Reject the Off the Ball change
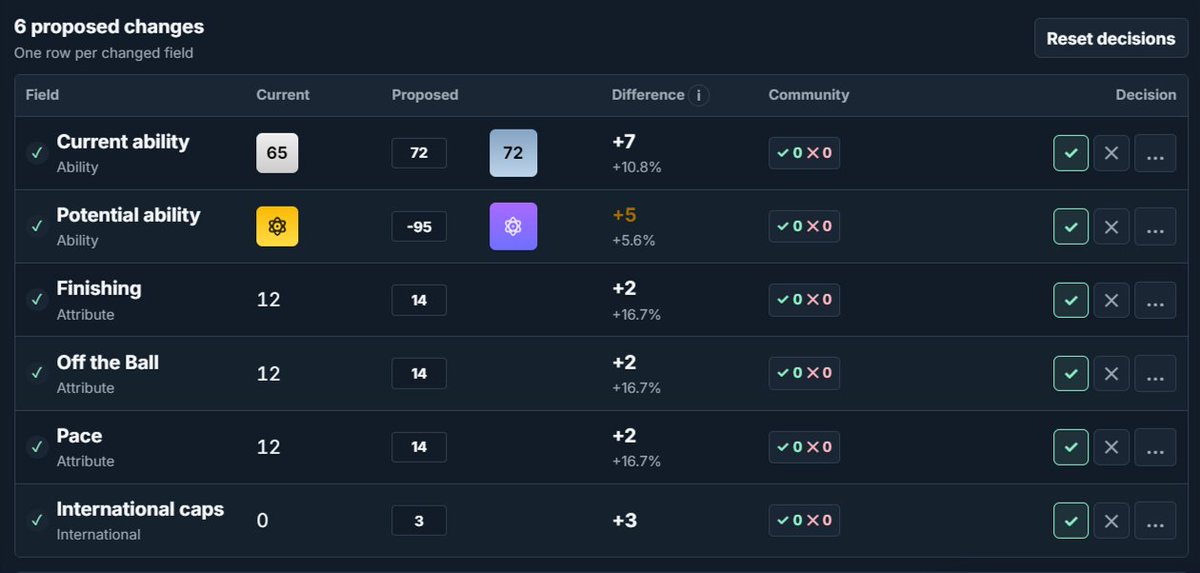Image resolution: width=1200 pixels, height=573 pixels. [x=1111, y=373]
